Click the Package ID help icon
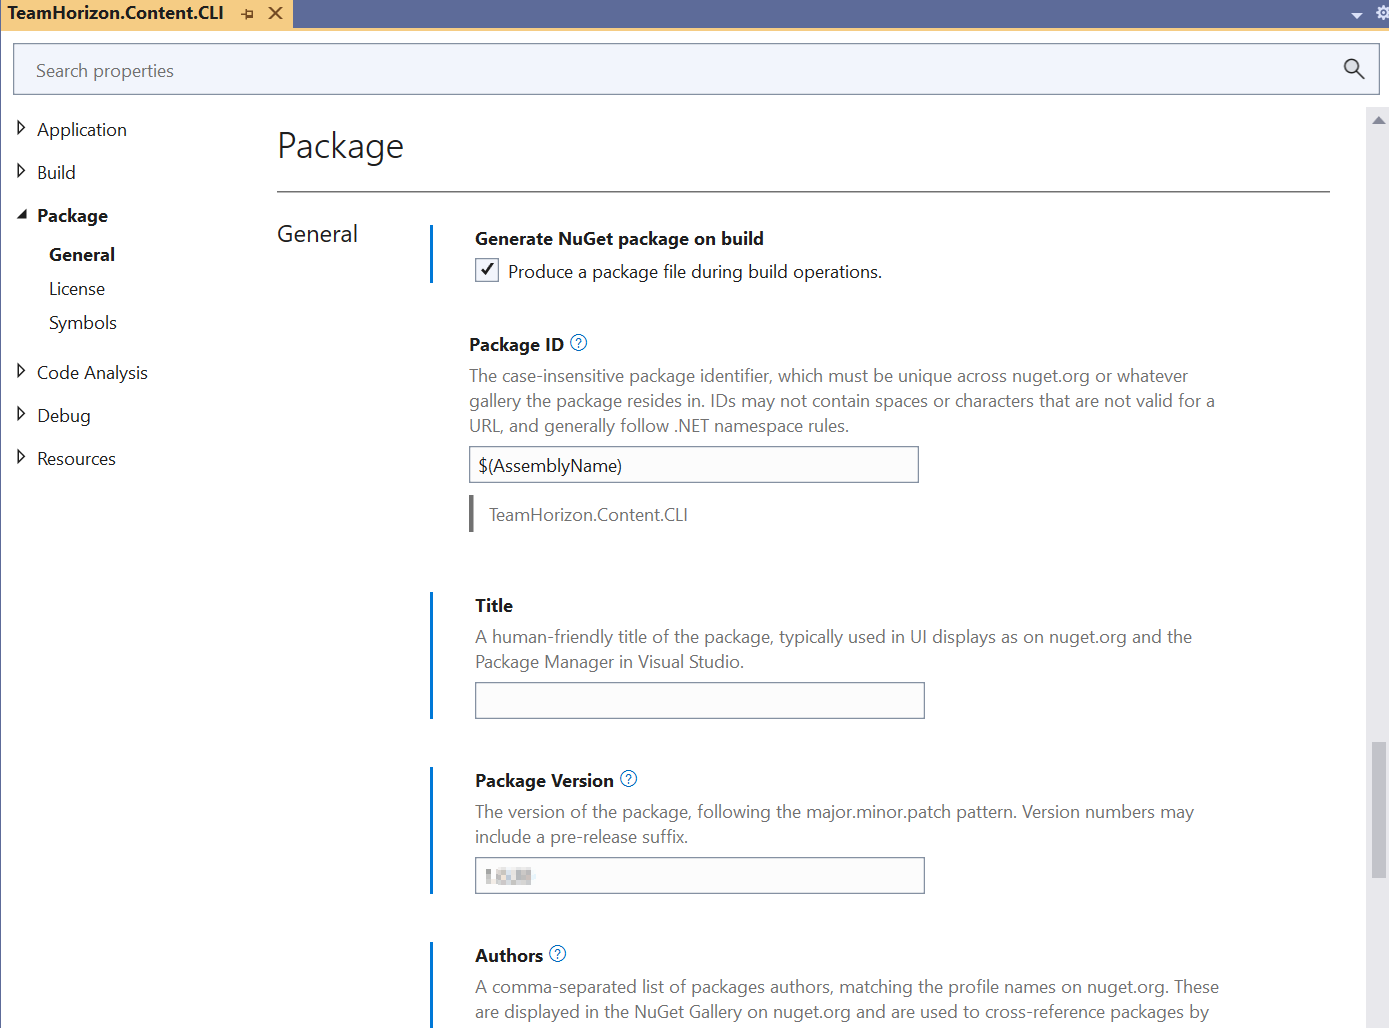 578,343
